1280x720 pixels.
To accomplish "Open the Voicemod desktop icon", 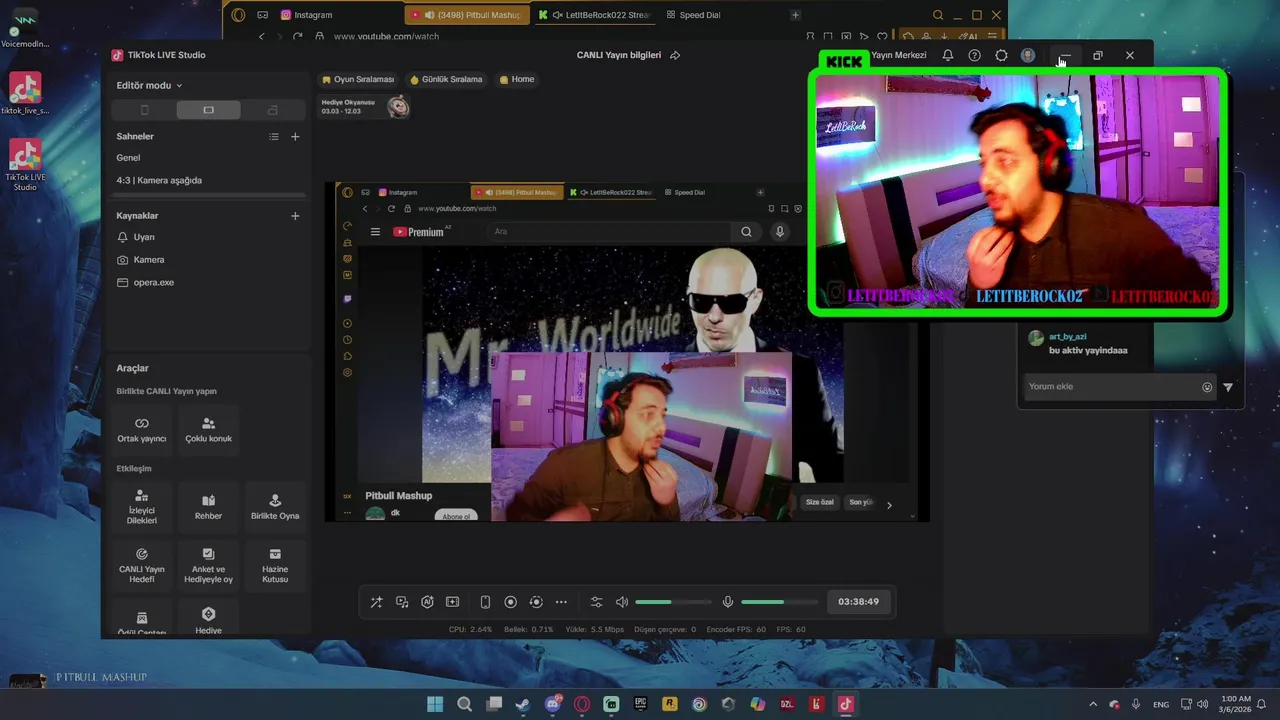I will (x=25, y=29).
